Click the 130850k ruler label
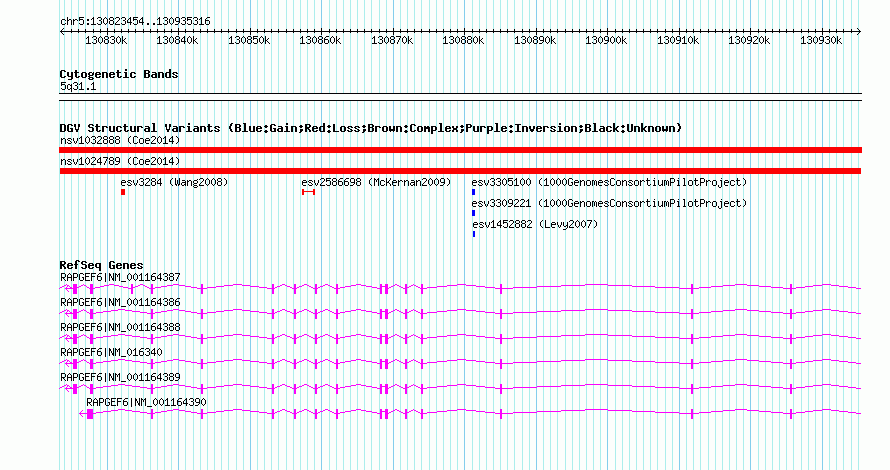The image size is (890, 470). click(x=249, y=40)
